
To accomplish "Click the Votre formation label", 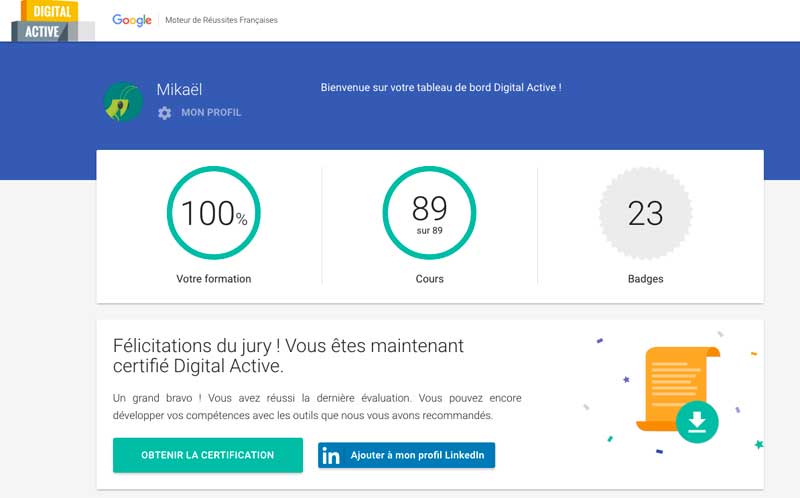I will point(214,279).
